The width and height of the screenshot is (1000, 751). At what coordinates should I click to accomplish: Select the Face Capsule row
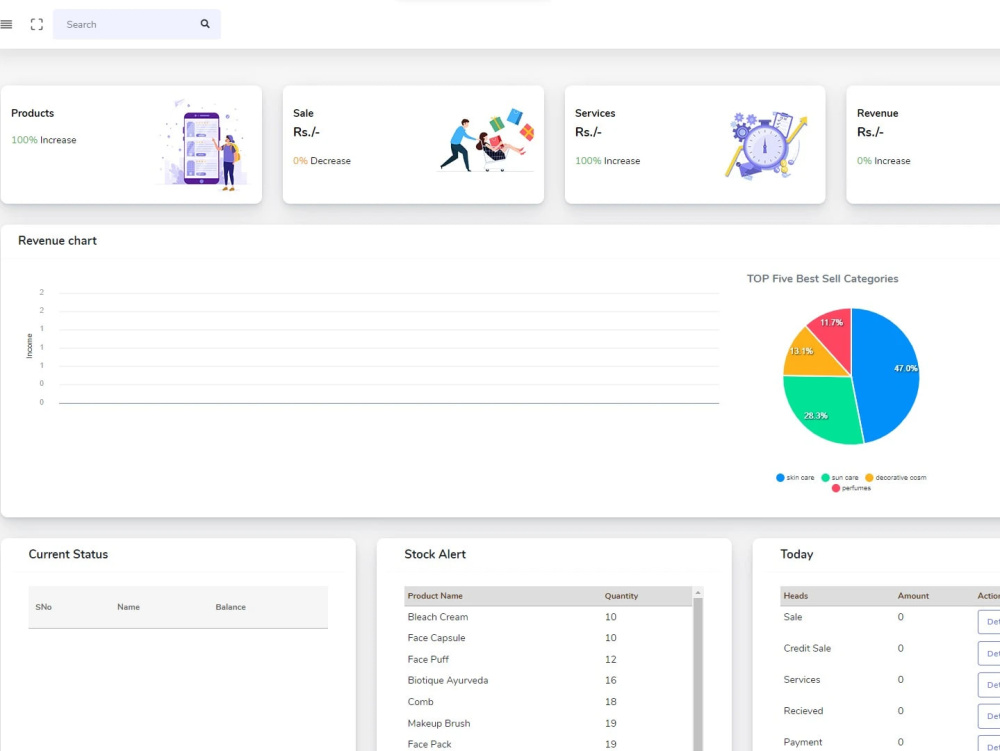(548, 638)
